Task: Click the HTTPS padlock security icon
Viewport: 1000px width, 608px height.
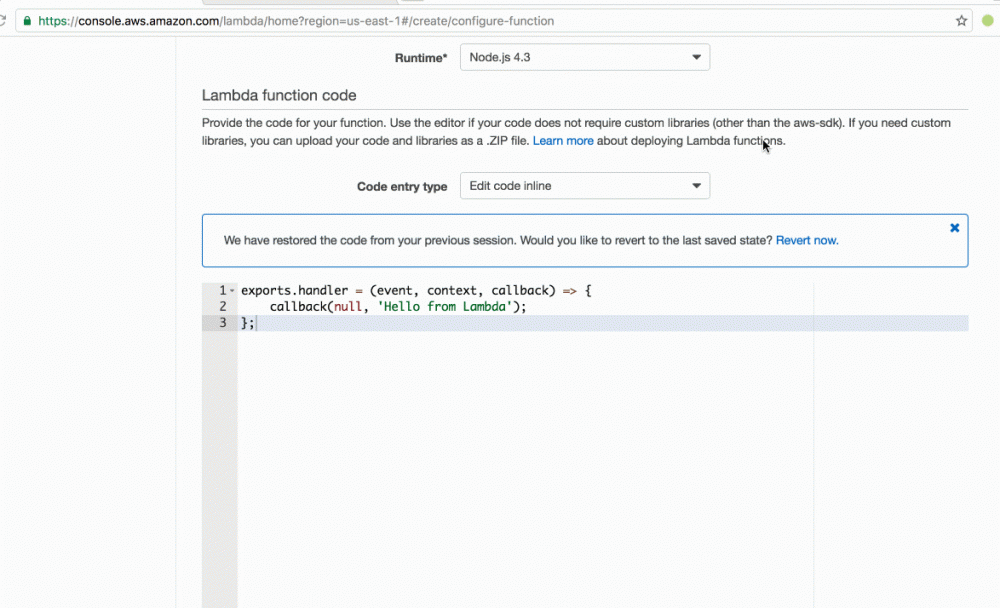Action: 28,20
